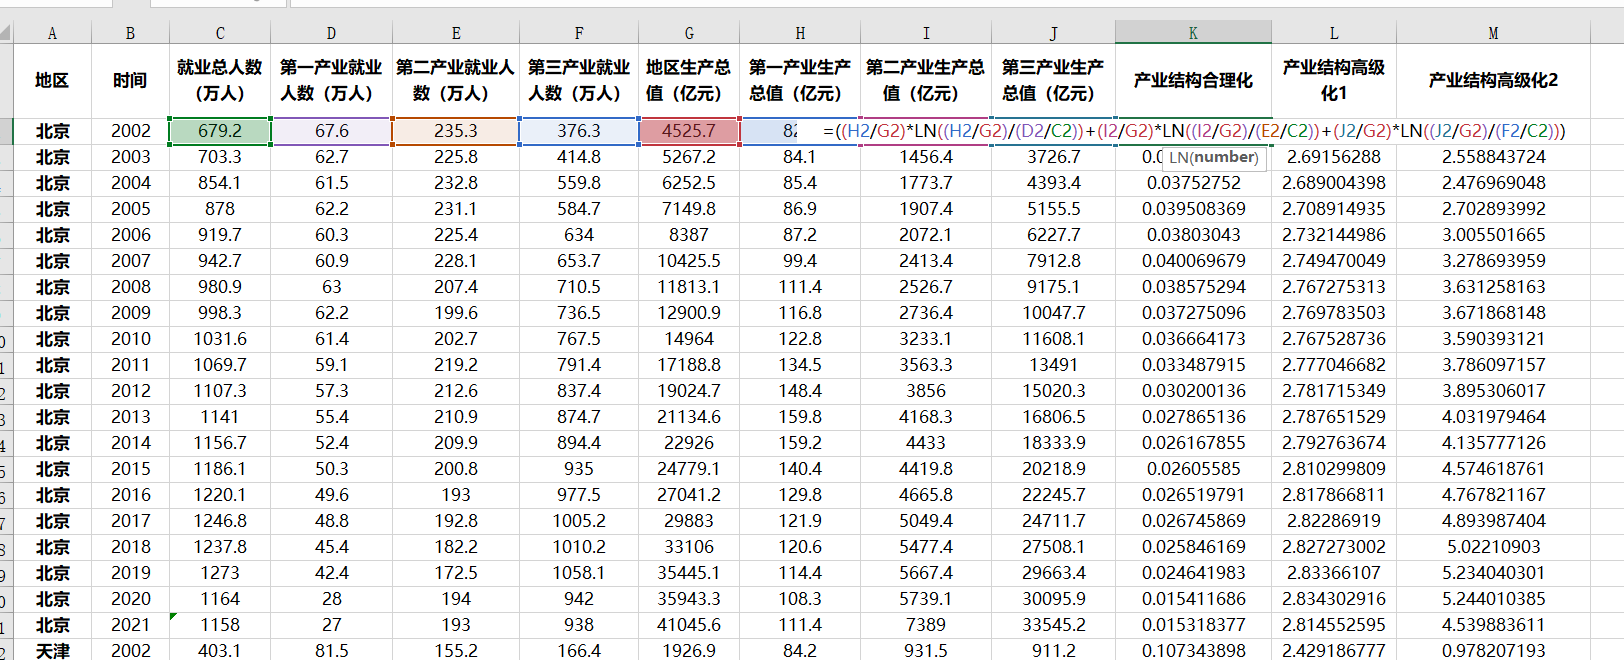Click cell with value 10425.5

689,261
